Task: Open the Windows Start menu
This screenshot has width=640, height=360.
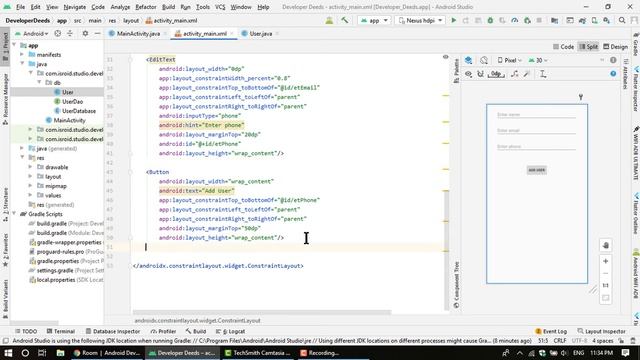Action: coord(8,353)
